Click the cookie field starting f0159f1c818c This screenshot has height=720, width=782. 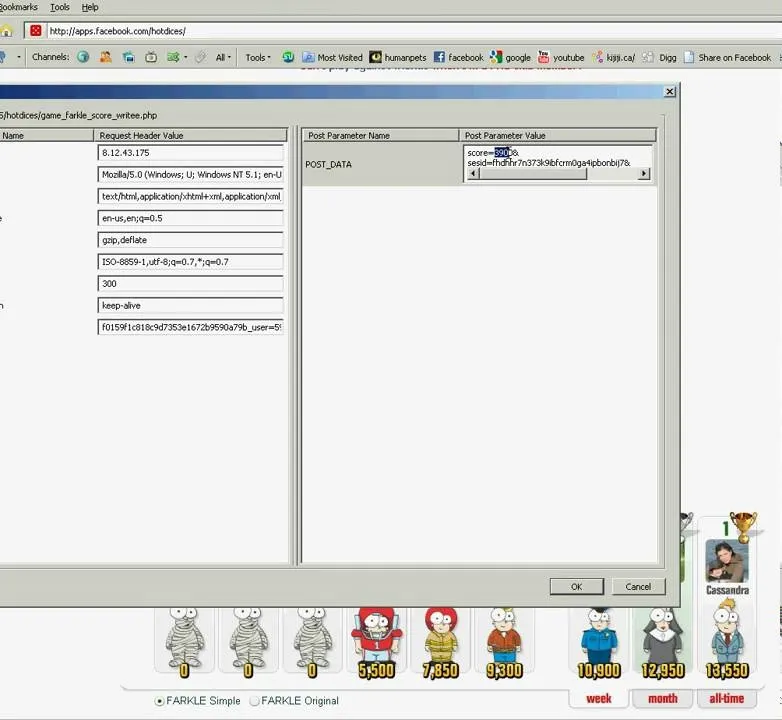coord(191,327)
